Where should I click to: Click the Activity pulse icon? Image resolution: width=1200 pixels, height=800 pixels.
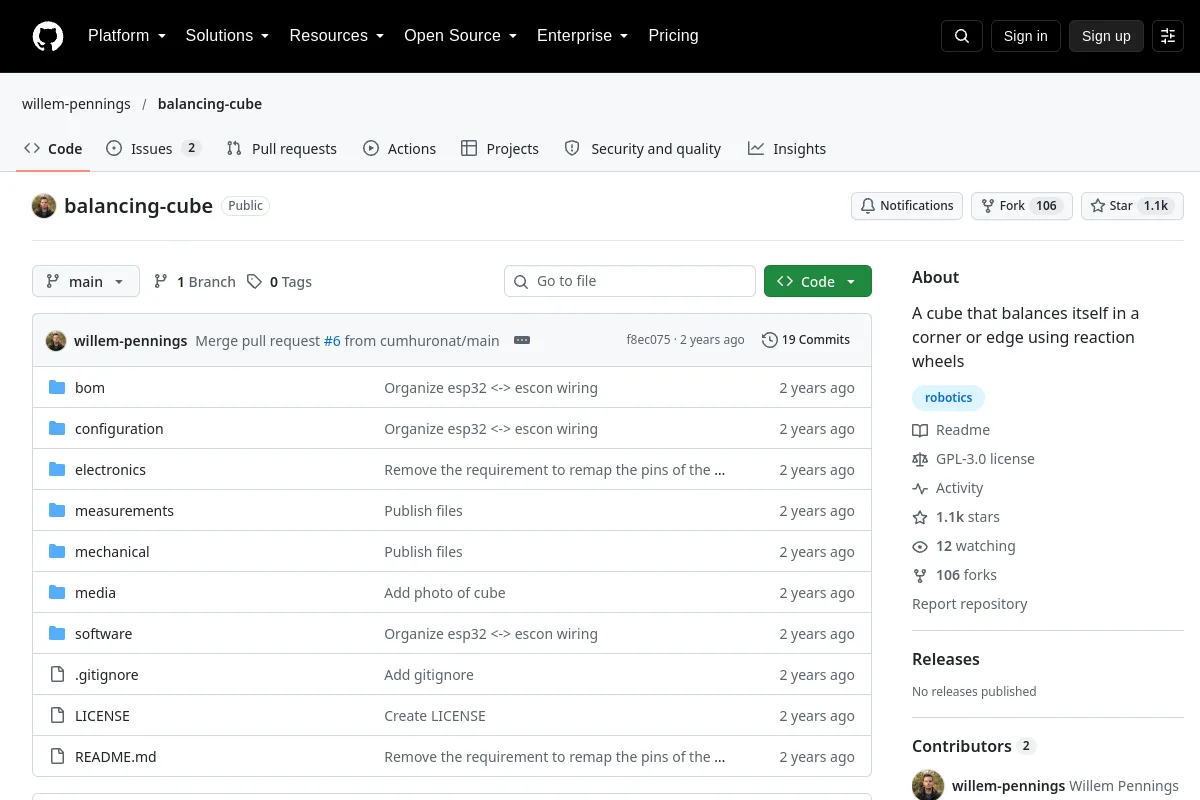coord(920,488)
